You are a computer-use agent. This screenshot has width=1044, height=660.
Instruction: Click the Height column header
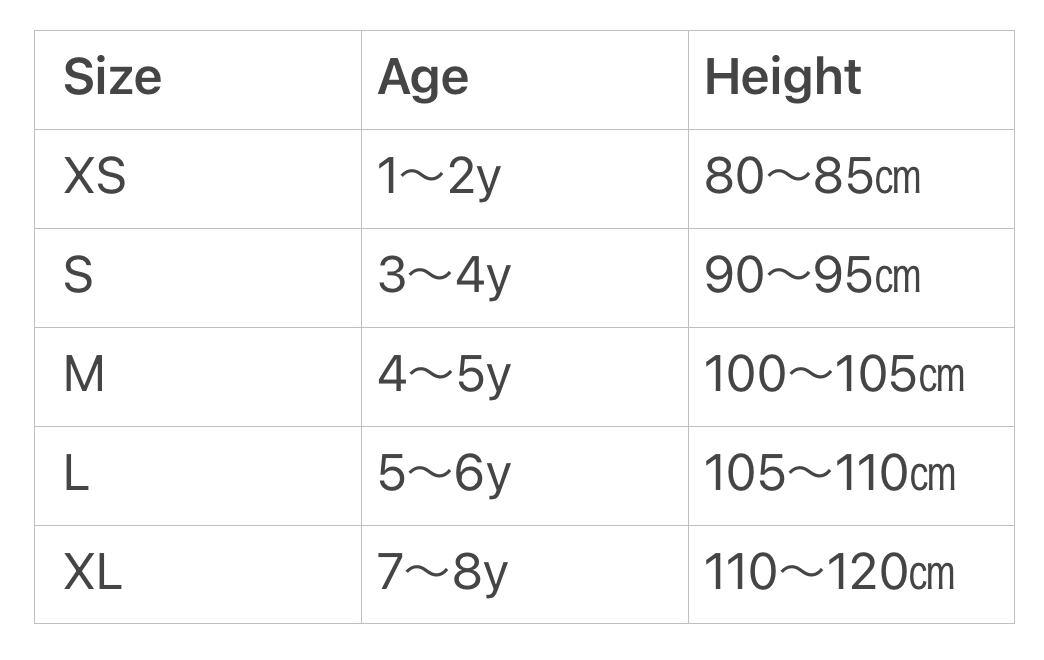pos(783,78)
